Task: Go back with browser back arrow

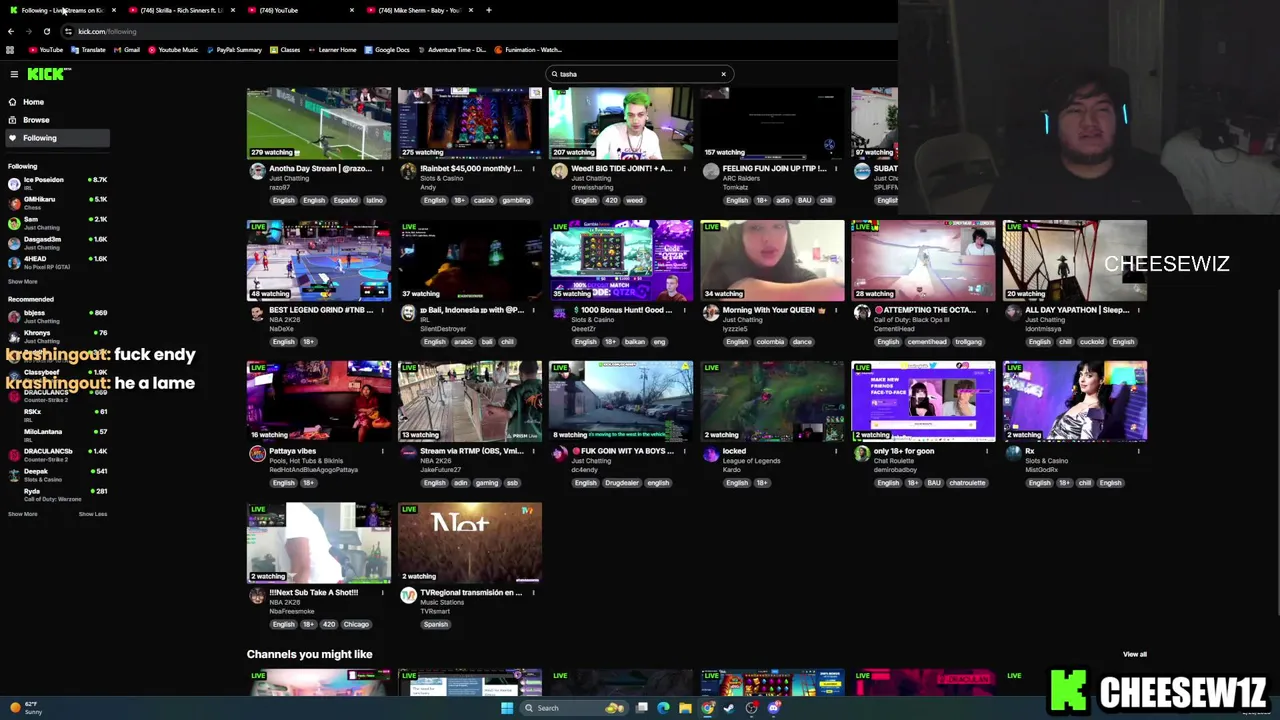Action: click(x=11, y=31)
